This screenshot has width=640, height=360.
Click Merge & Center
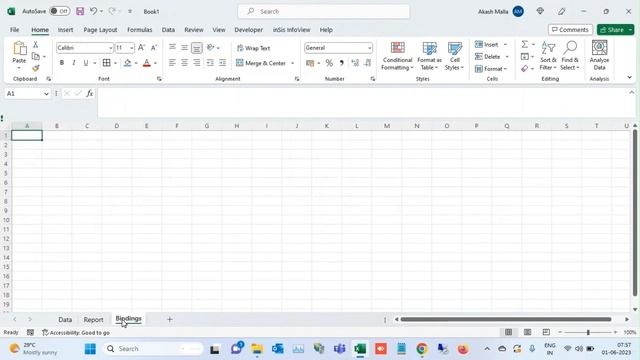point(261,63)
